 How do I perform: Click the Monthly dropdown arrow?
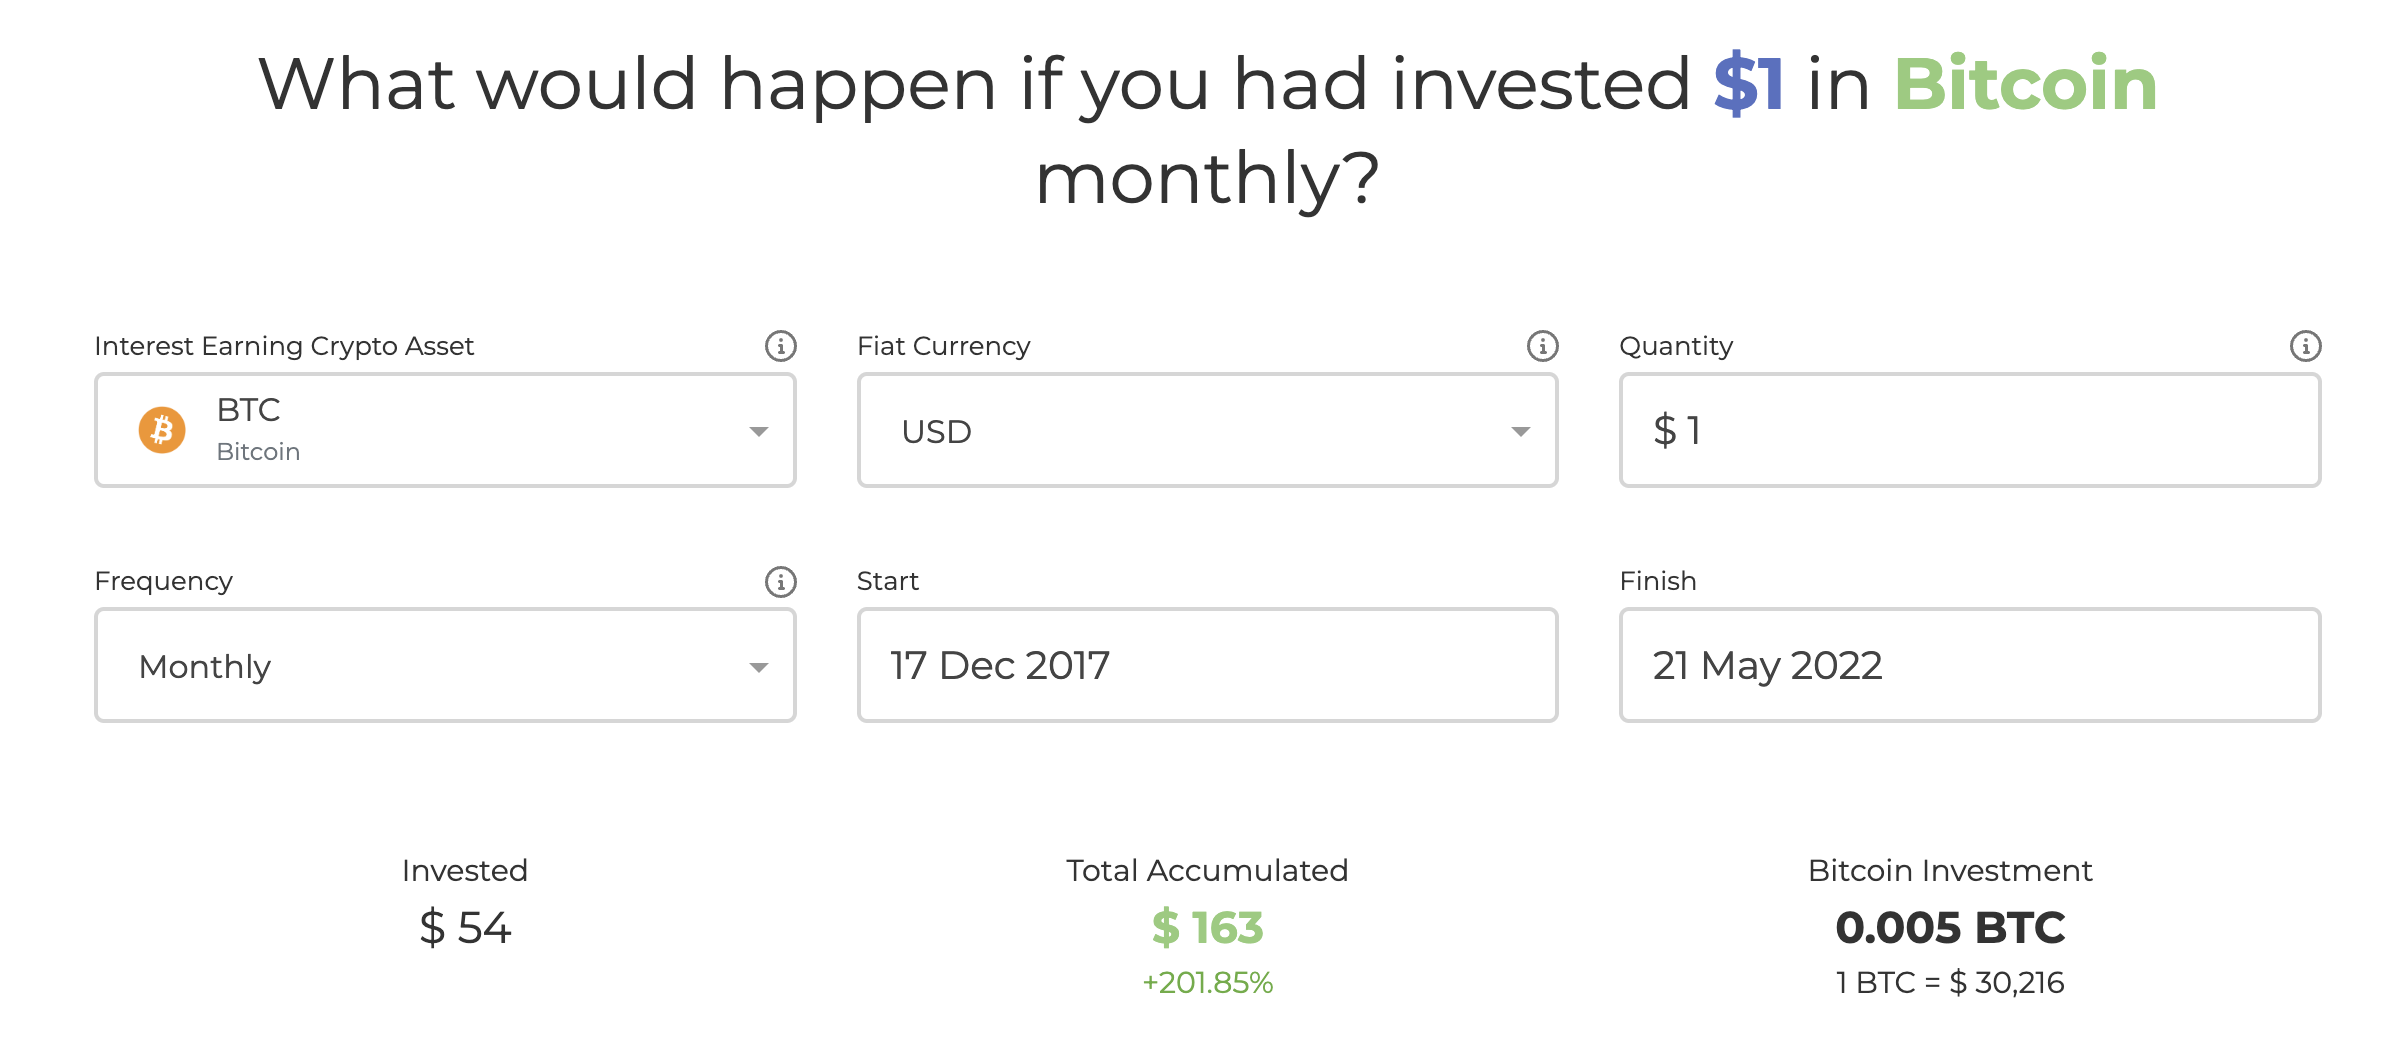tap(759, 667)
